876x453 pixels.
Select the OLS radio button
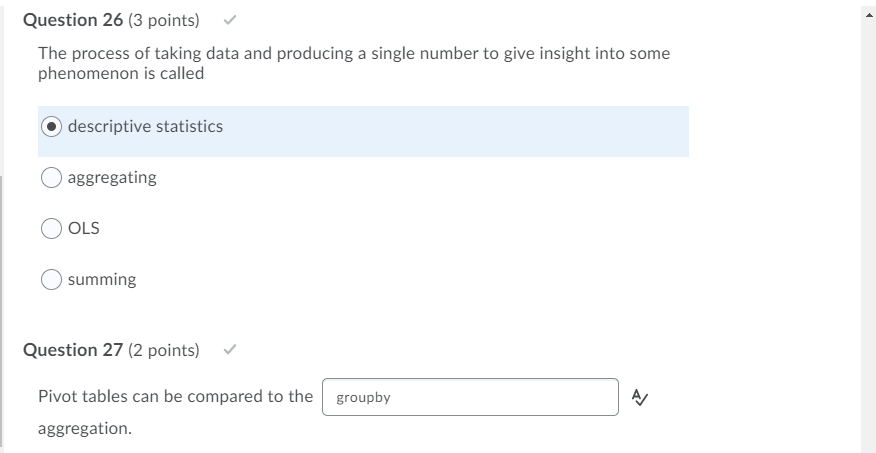(51, 228)
